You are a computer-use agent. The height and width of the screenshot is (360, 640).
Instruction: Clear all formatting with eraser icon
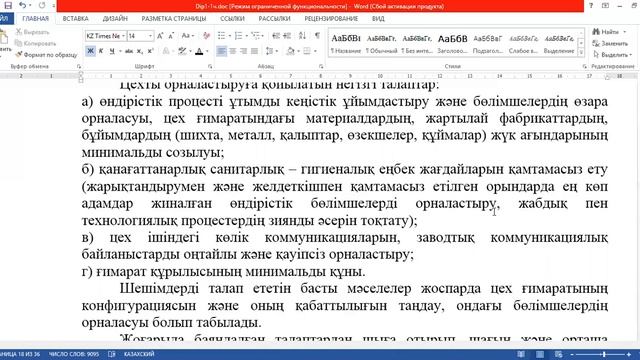[207, 36]
